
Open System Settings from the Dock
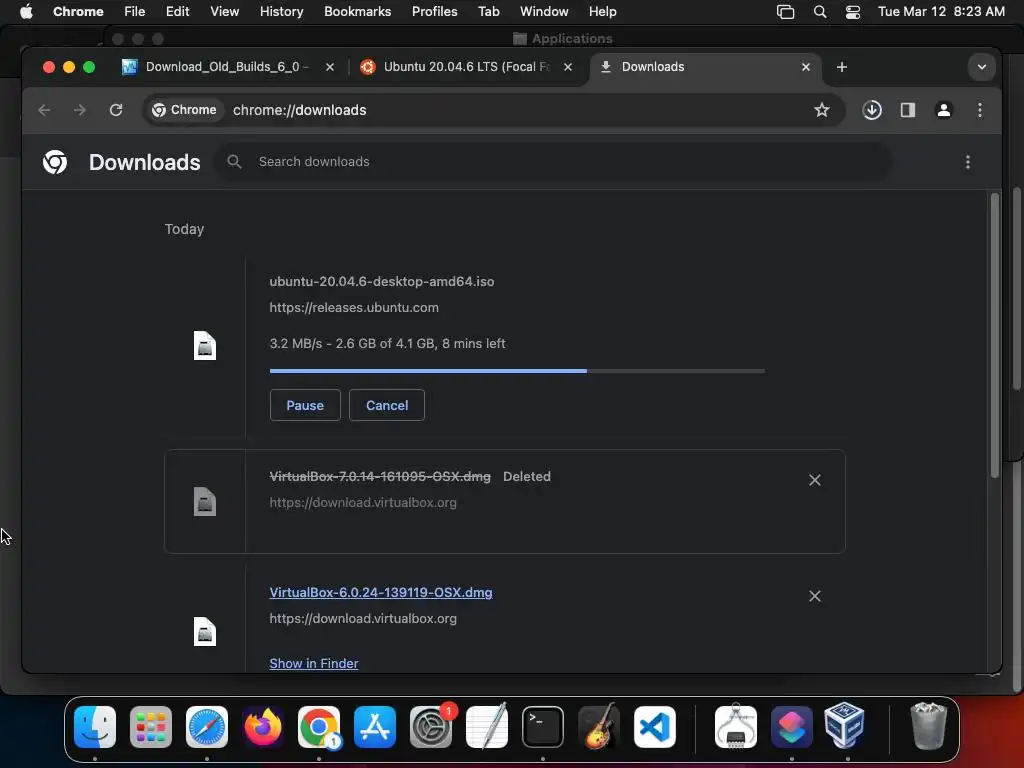pyautogui.click(x=431, y=727)
